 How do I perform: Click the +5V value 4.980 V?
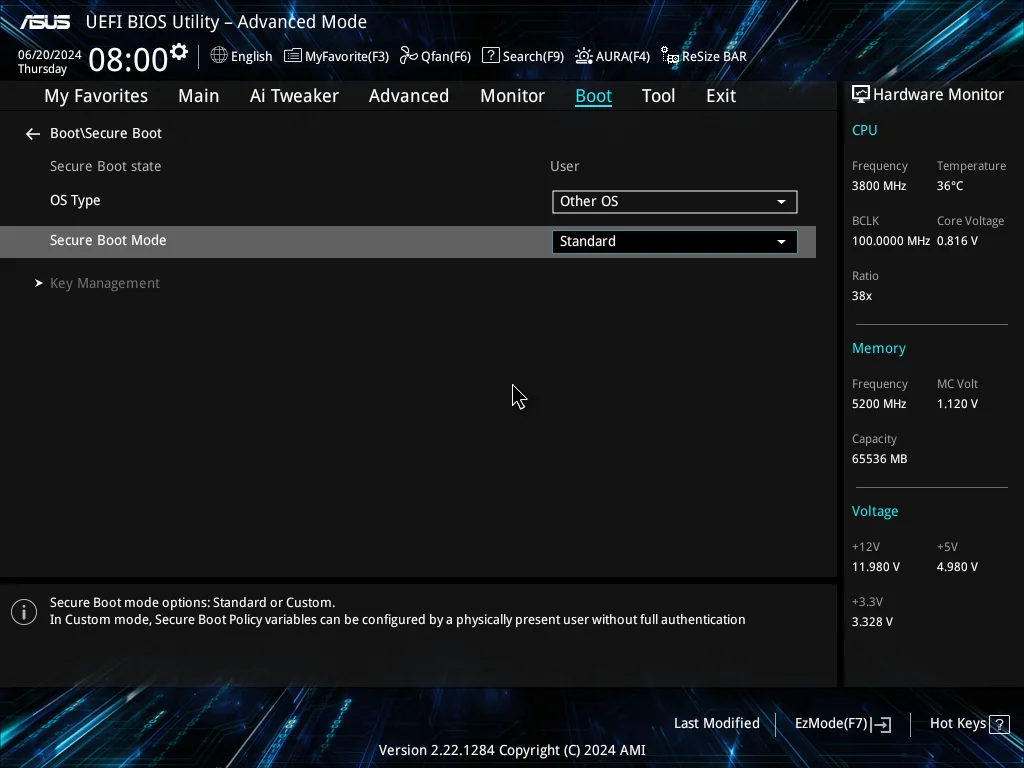tap(957, 567)
